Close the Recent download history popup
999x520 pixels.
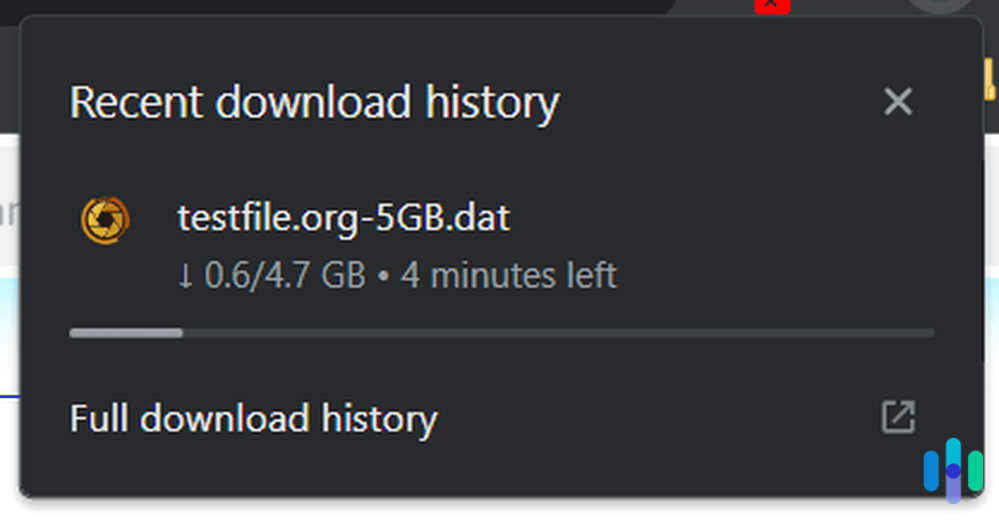897,101
